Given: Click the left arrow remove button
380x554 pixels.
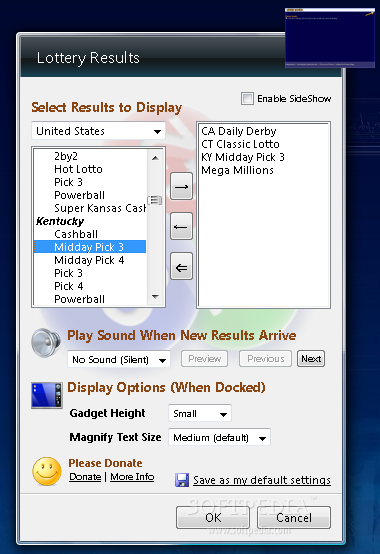Looking at the screenshot, I should (x=181, y=226).
